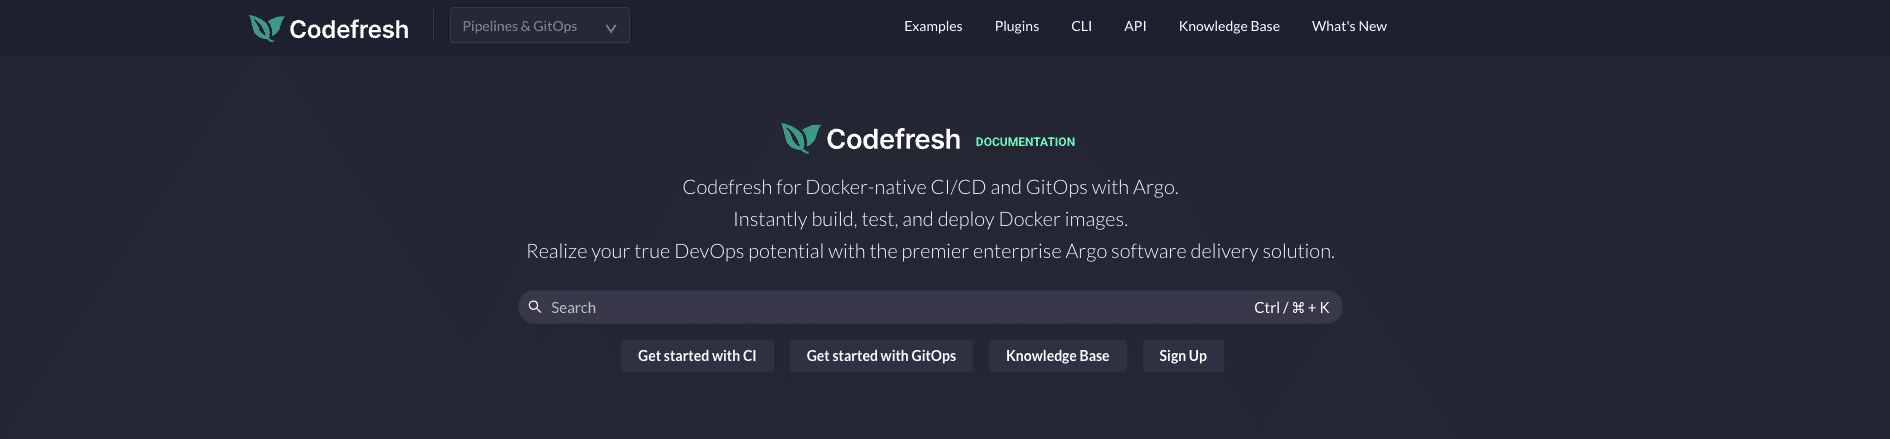
Task: Open the CLI navigation link
Action: 1082,26
